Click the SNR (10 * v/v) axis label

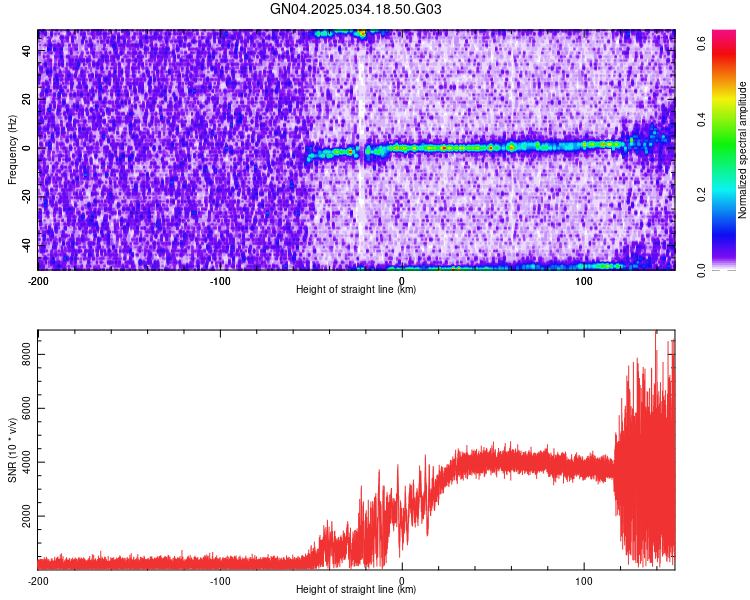tap(12, 450)
